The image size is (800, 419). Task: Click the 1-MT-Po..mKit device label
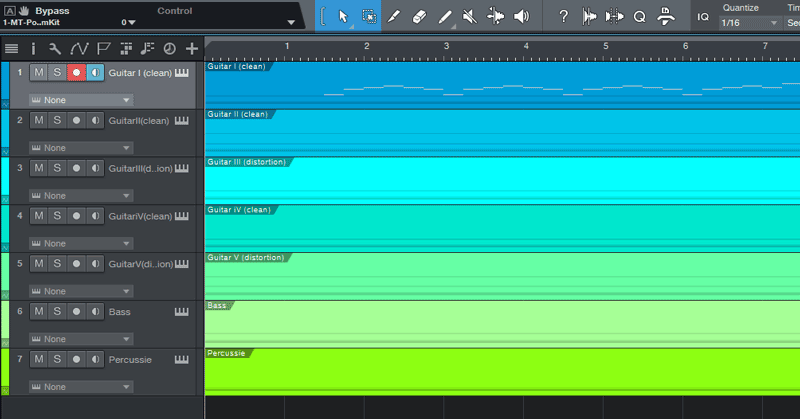click(x=31, y=22)
